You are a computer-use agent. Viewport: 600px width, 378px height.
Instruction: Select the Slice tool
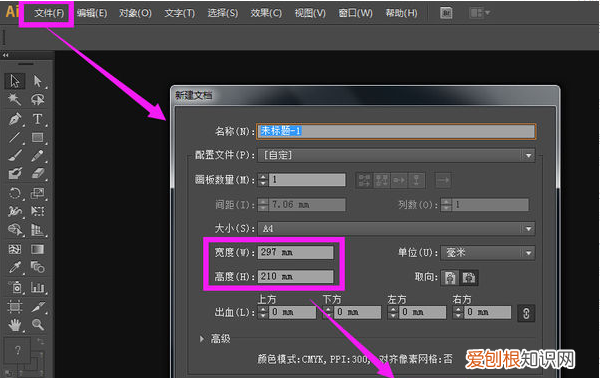coord(37,306)
